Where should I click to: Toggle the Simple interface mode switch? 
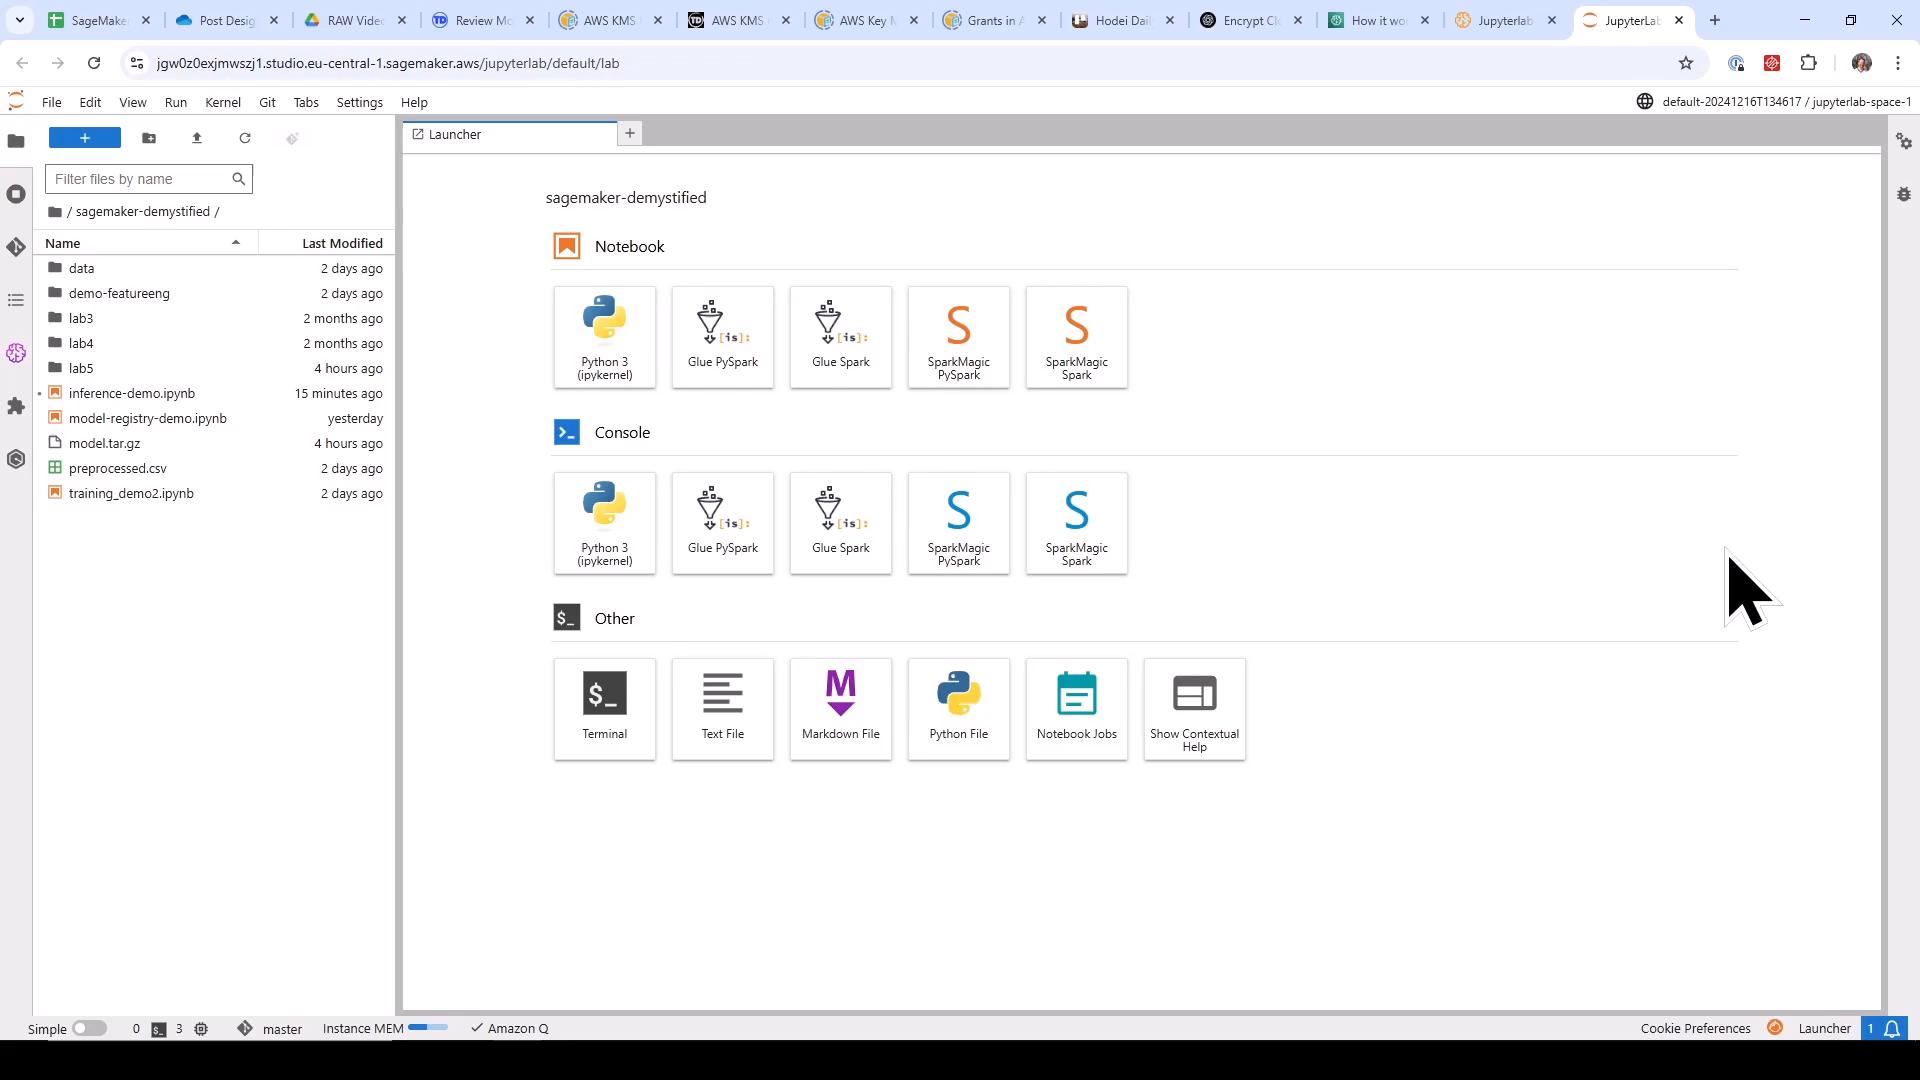coord(89,1028)
